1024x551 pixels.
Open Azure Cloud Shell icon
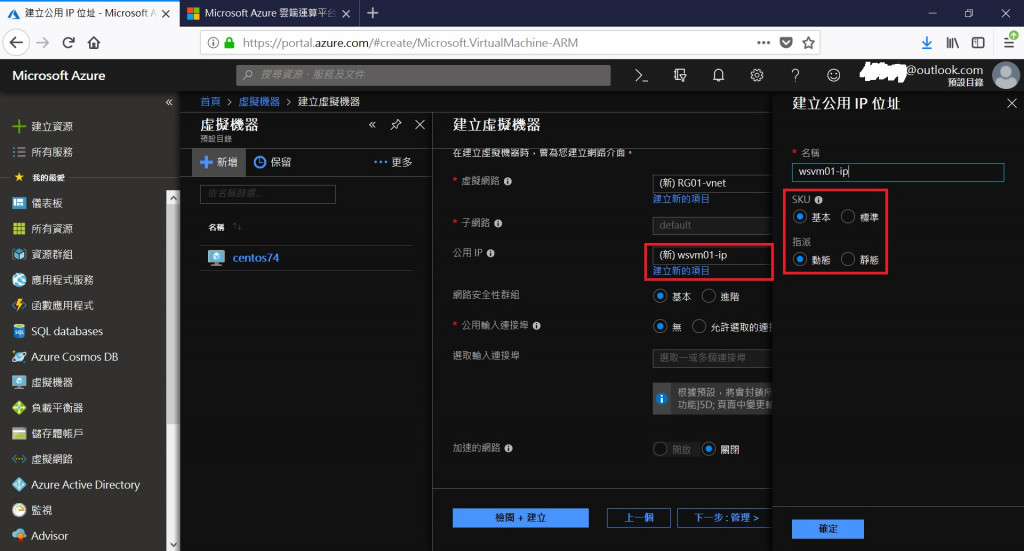coord(641,76)
